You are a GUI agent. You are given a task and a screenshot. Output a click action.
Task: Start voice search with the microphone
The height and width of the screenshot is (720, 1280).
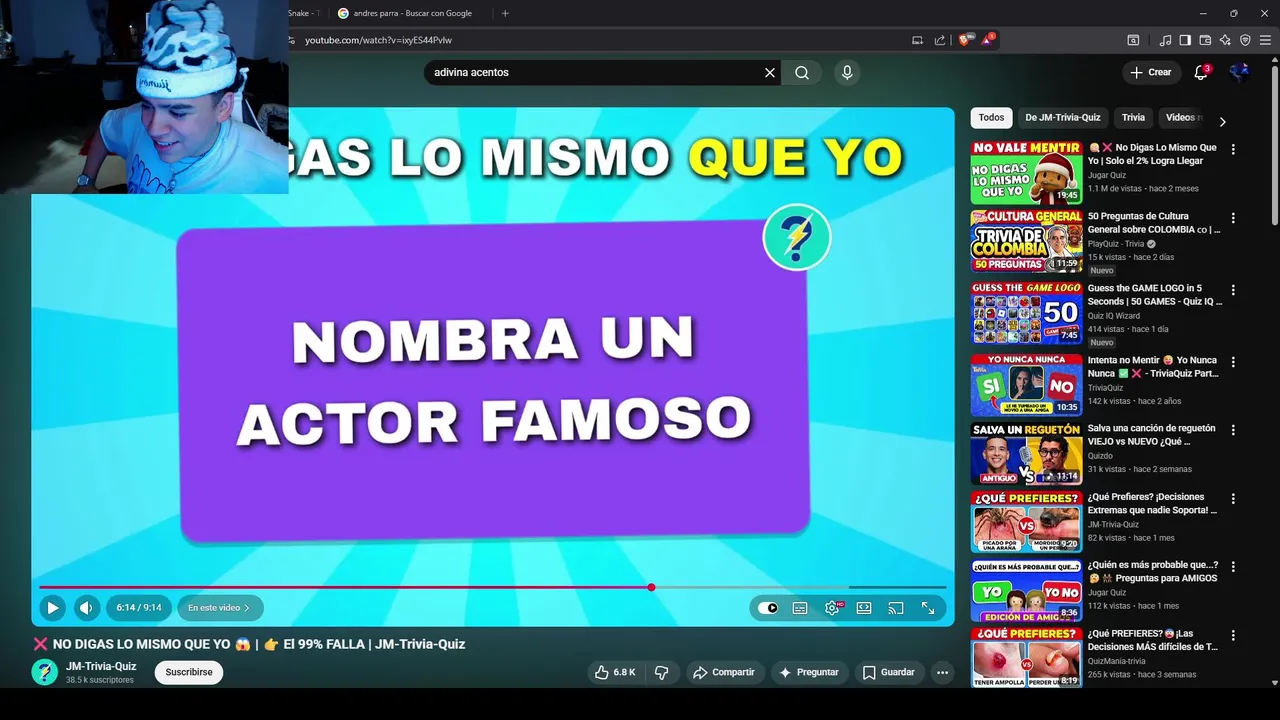click(x=847, y=72)
